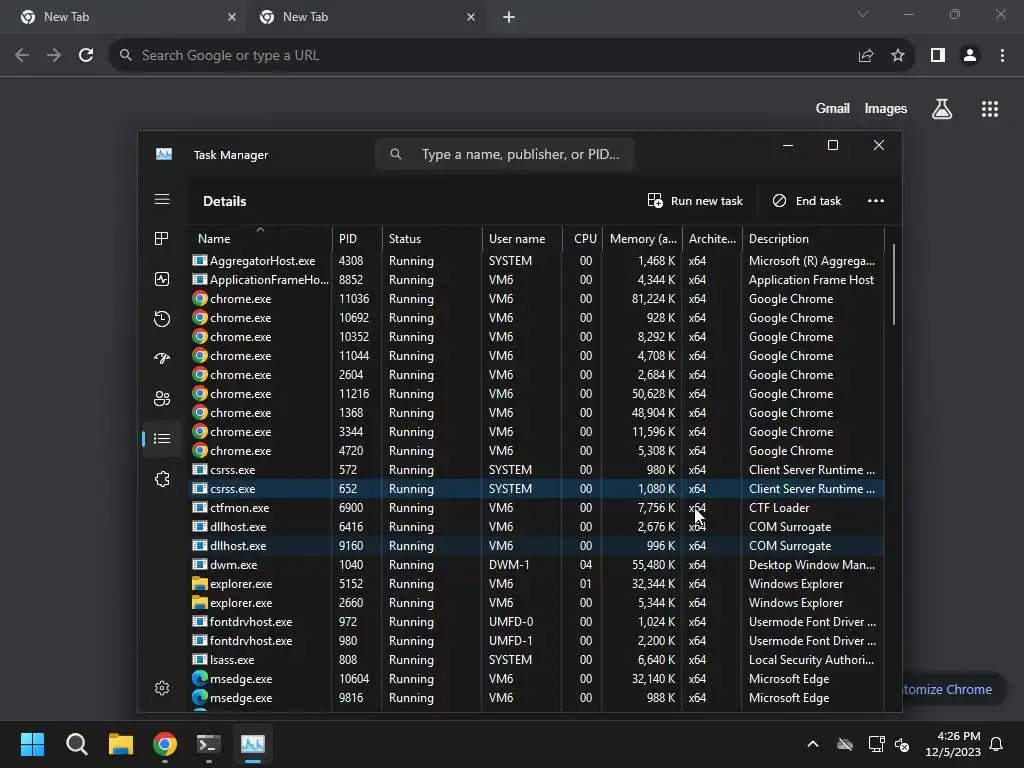This screenshot has height=768, width=1024.
Task: Select fontdrvhost.exe with PID 972
Action: (x=536, y=622)
